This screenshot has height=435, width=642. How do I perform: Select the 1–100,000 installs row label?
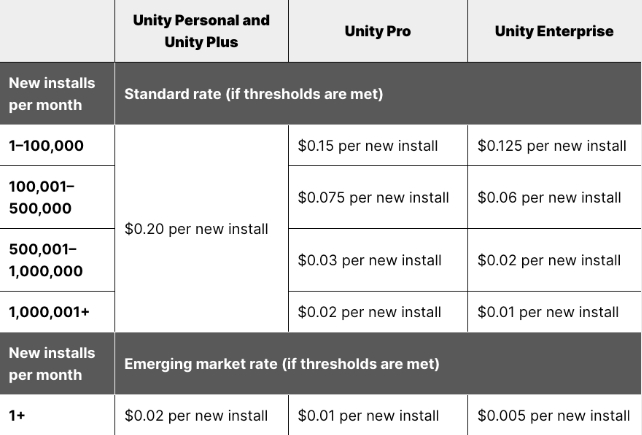tap(46, 145)
